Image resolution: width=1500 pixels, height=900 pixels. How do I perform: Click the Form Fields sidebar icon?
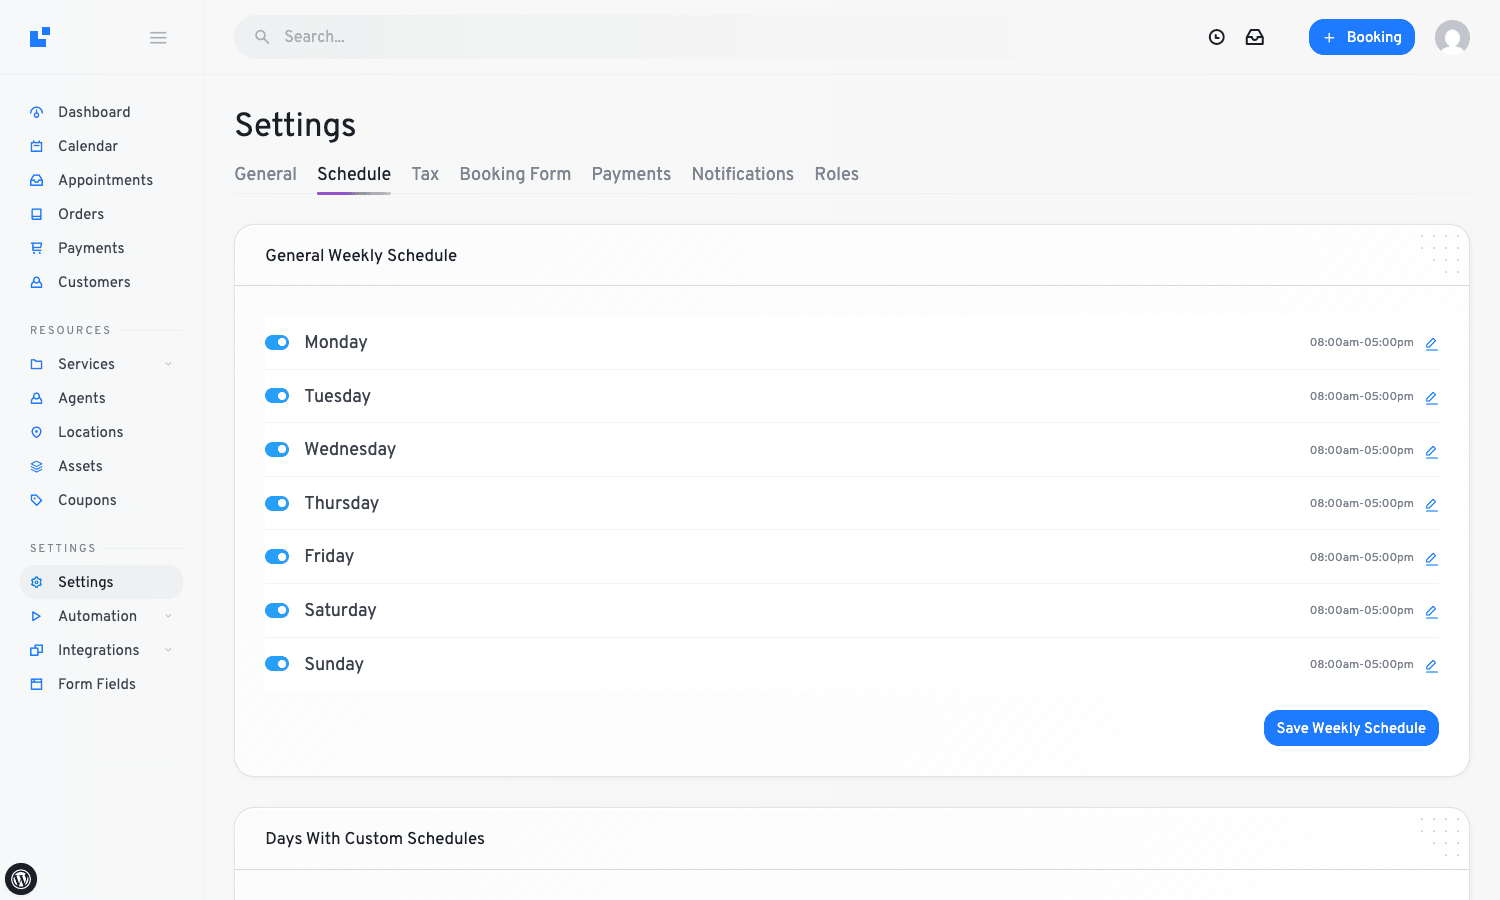coord(37,684)
